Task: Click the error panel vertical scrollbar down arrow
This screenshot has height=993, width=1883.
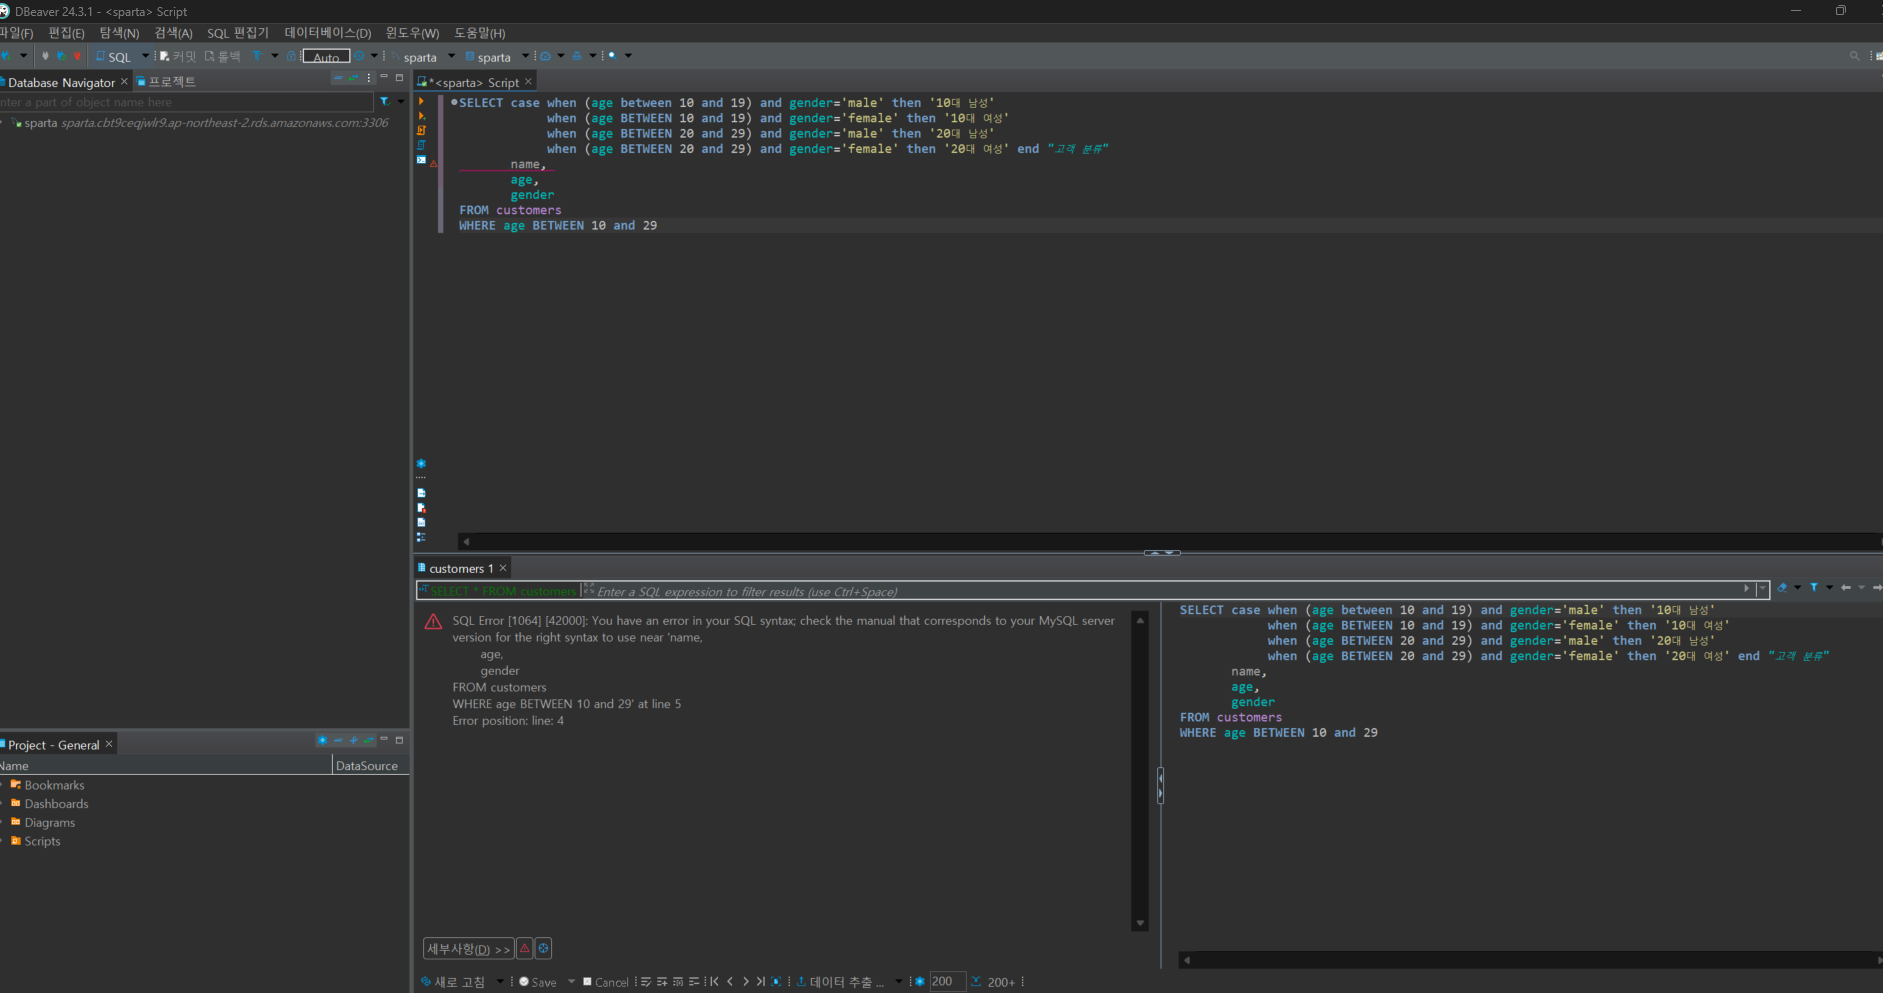Action: (x=1140, y=923)
